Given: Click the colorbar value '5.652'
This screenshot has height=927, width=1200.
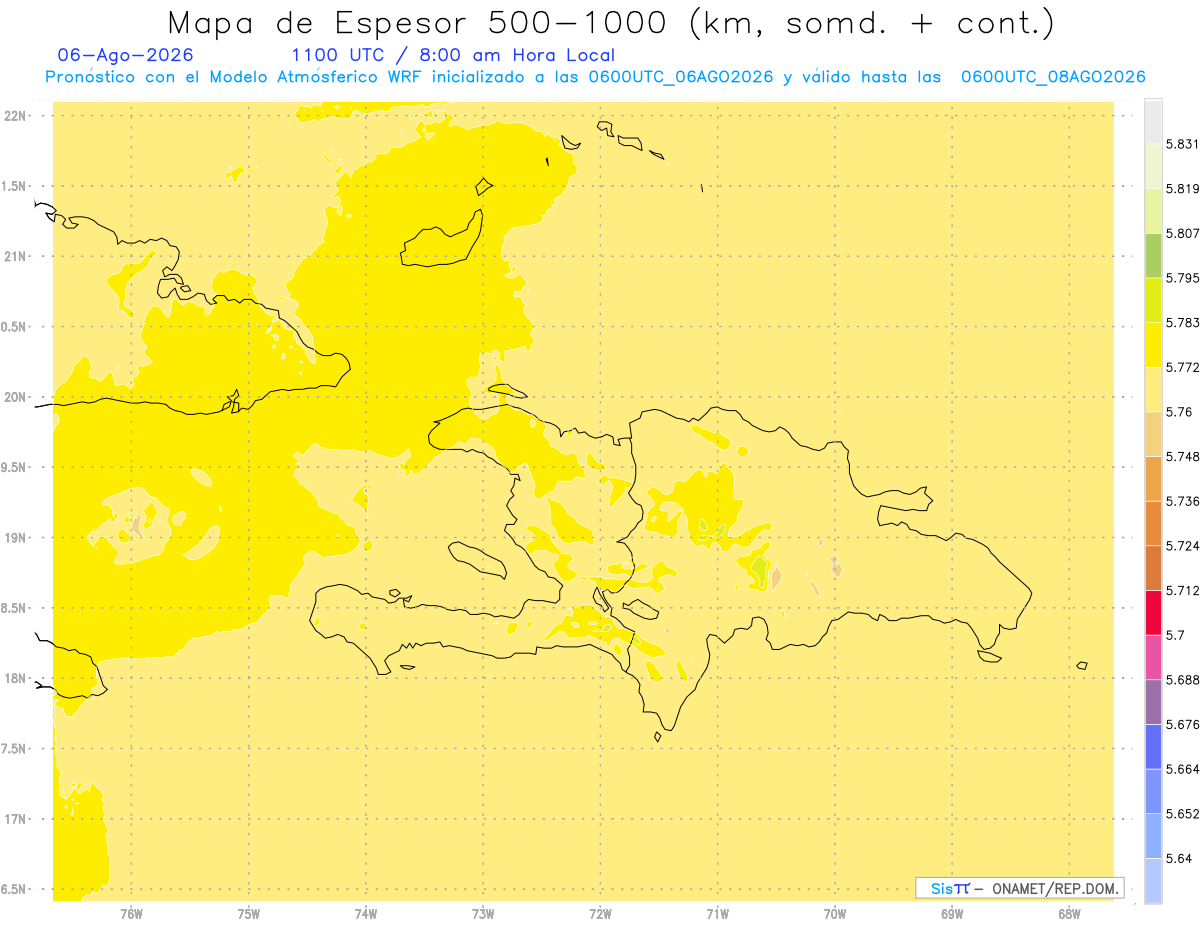Looking at the screenshot, I should tap(1182, 814).
